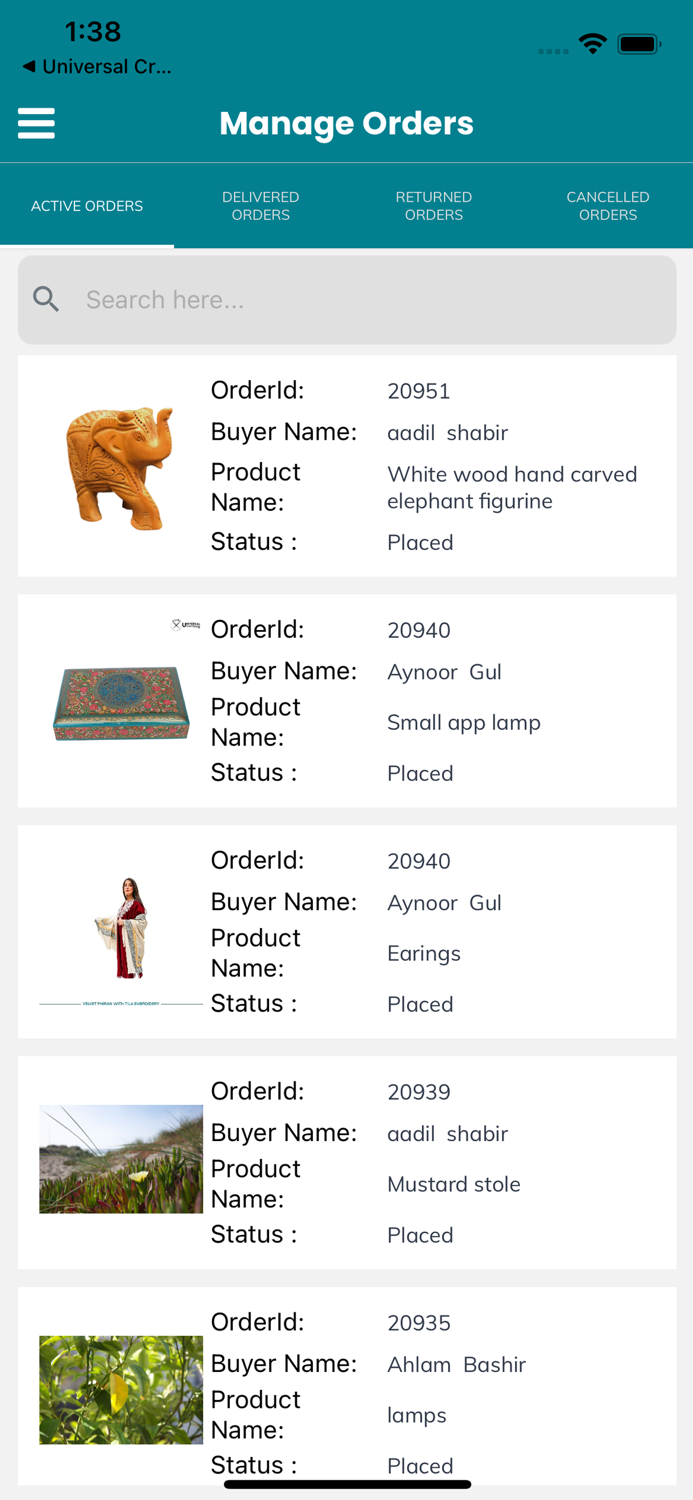Click the search magnifier icon
Screen dimensions: 693x1500
click(46, 299)
